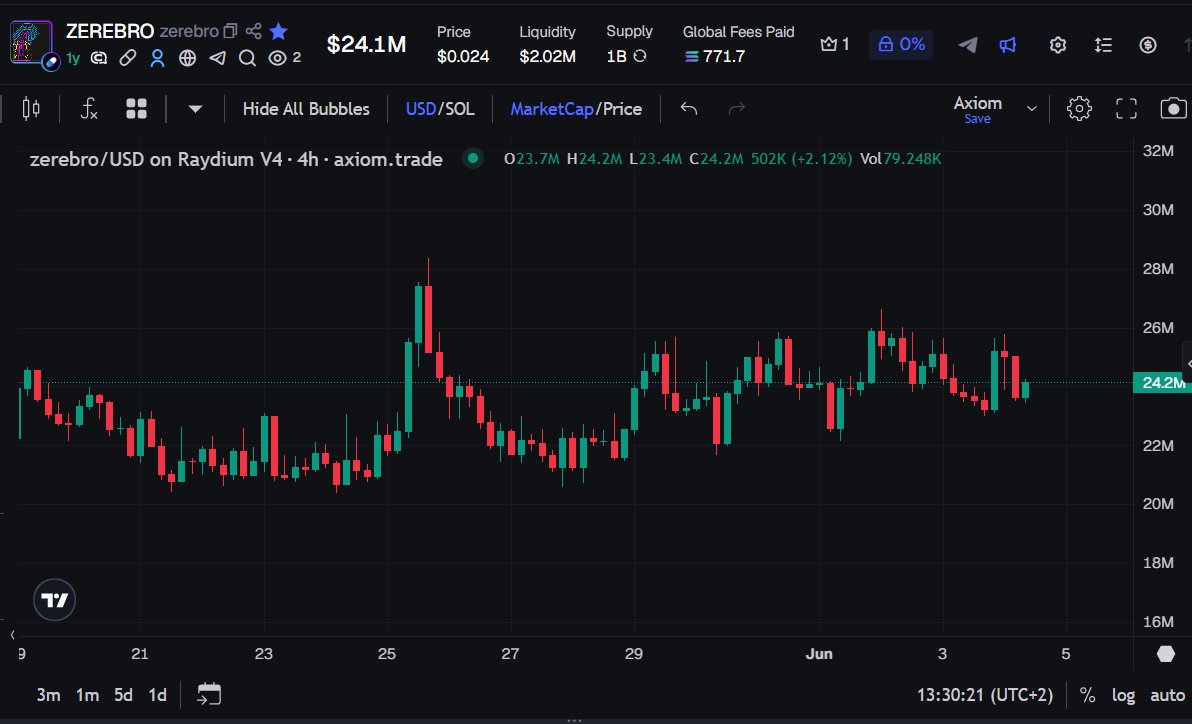1192x724 pixels.
Task: Open the candlestick chart type selector
Action: point(31,109)
